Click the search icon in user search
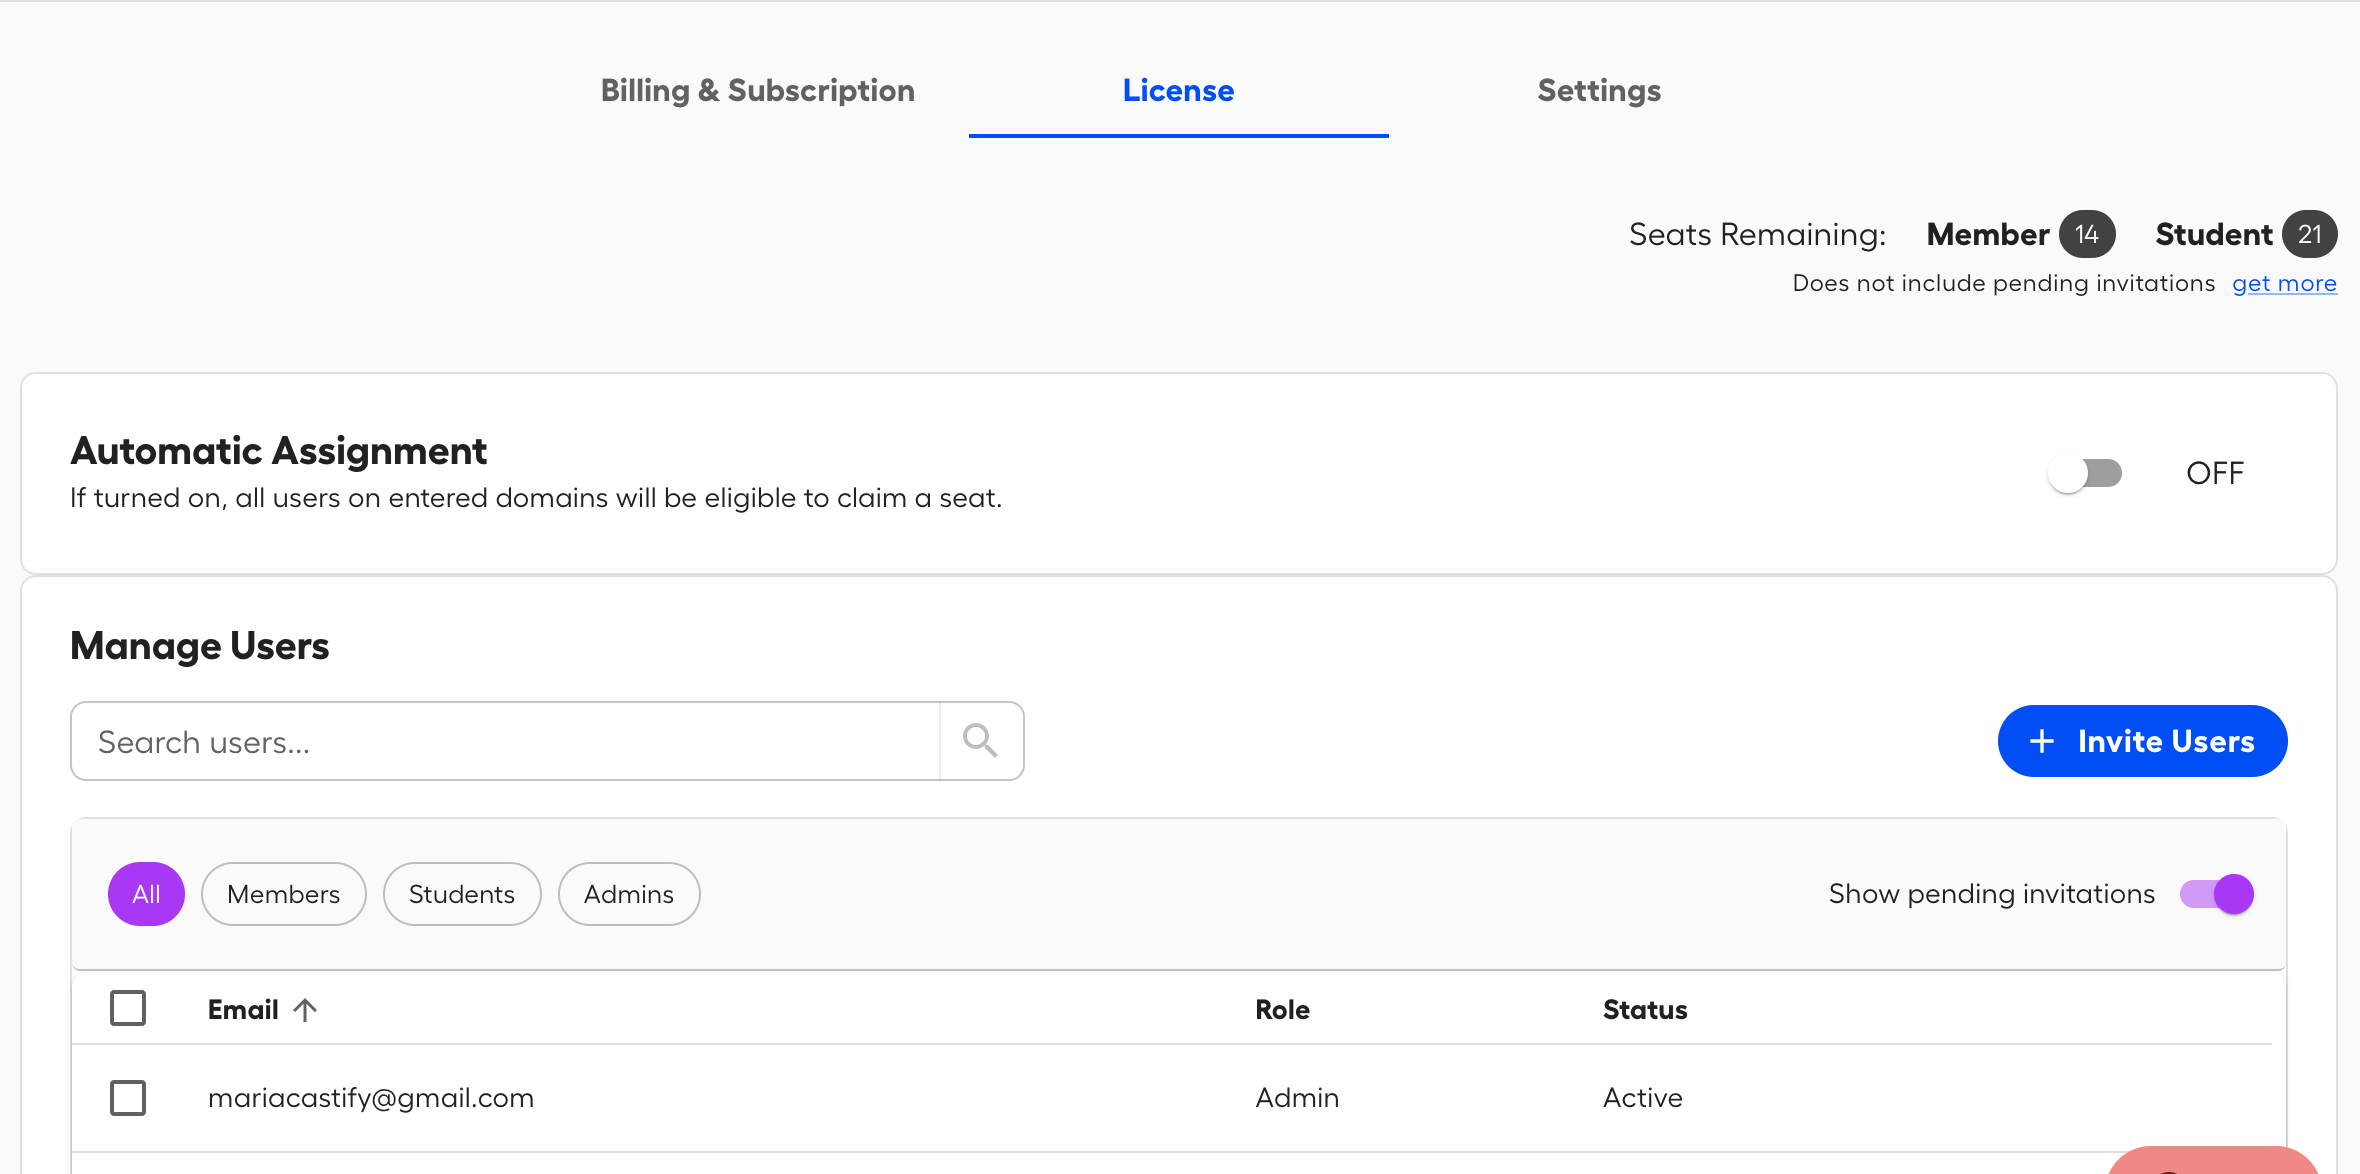This screenshot has height=1174, width=2360. pyautogui.click(x=981, y=739)
